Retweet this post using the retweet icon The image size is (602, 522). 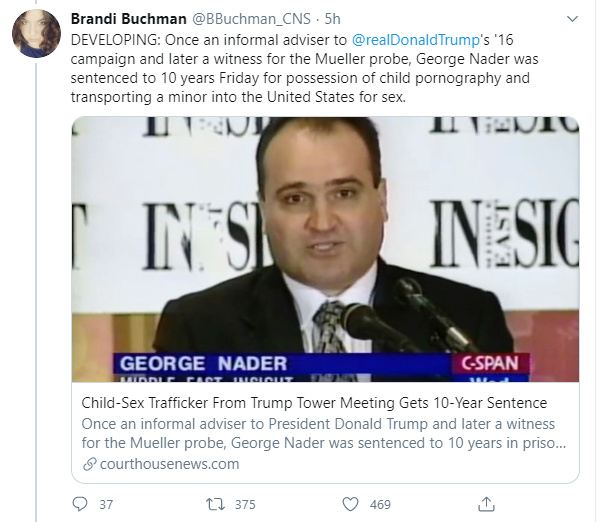[x=215, y=504]
